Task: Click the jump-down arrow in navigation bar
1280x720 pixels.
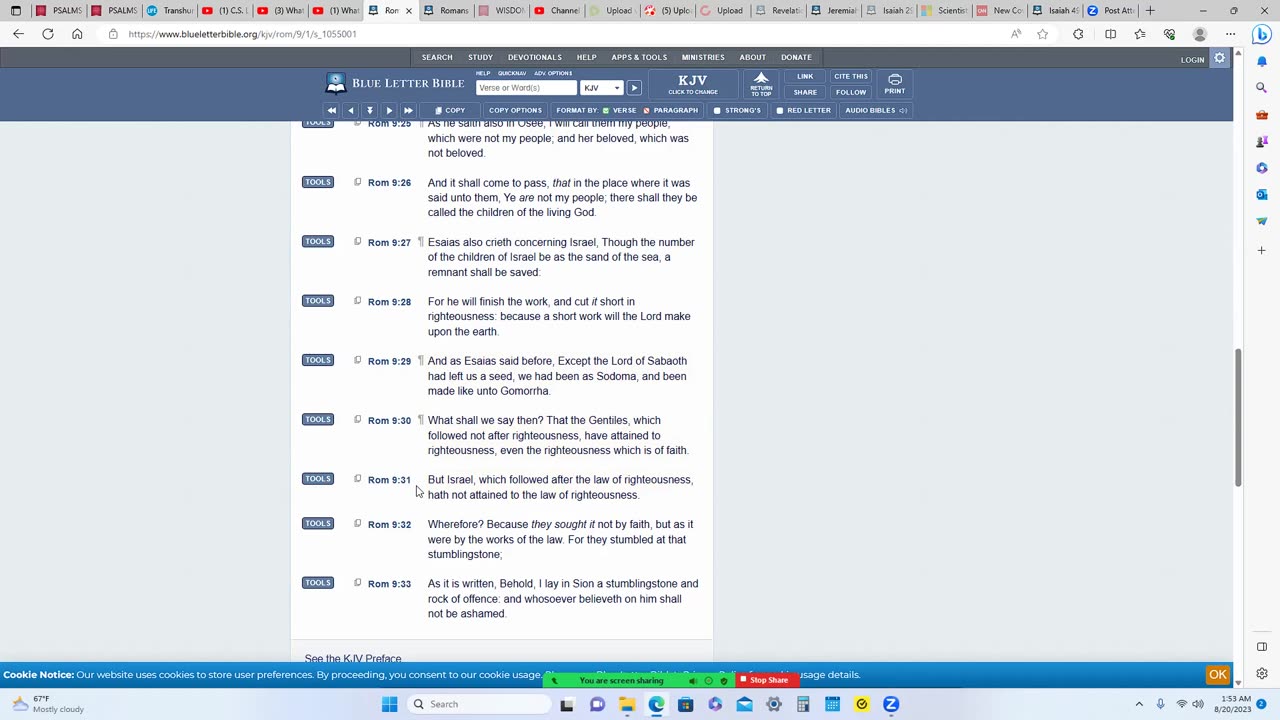Action: pyautogui.click(x=370, y=110)
